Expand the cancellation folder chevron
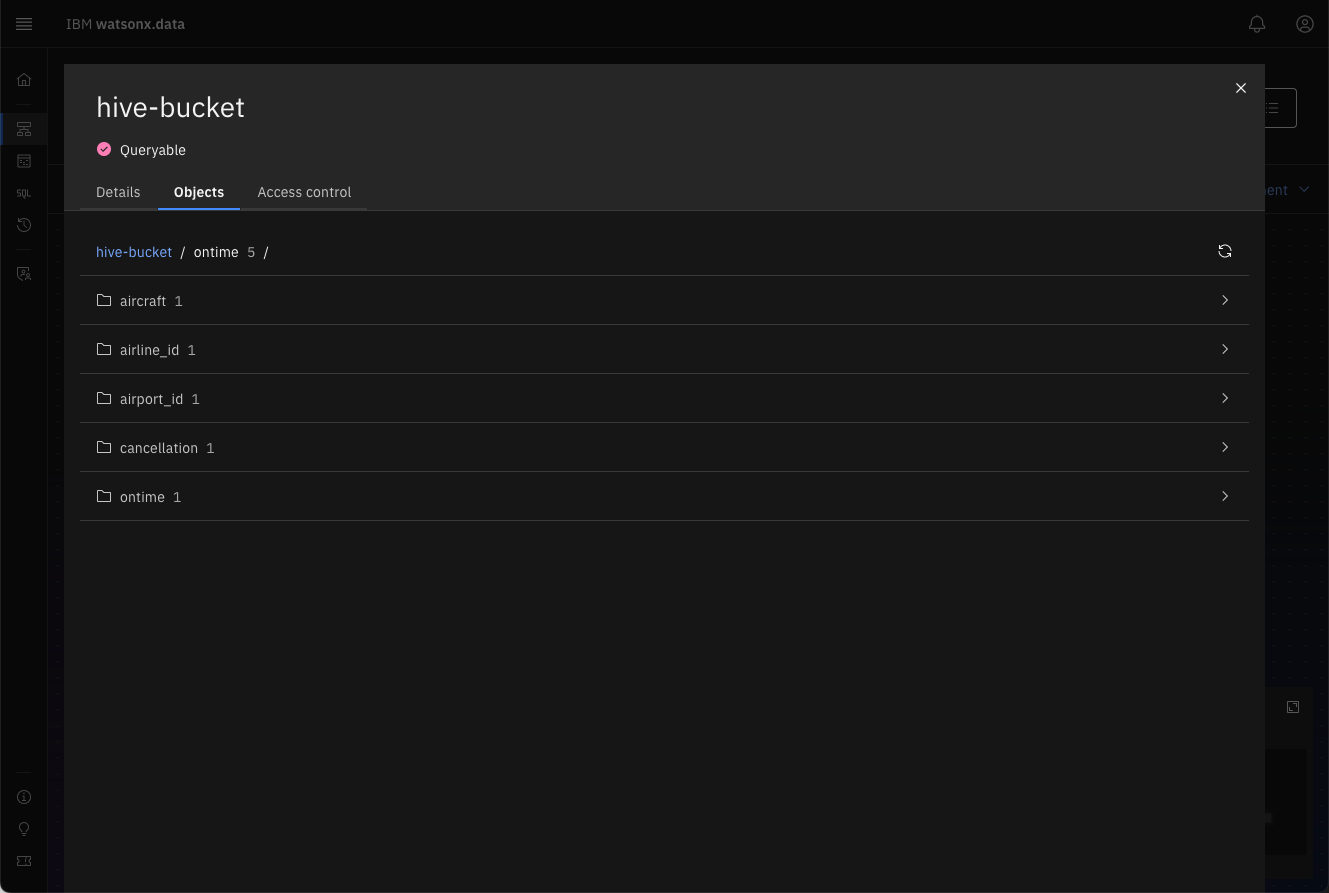Screen dimensions: 1329x893 point(1225,447)
